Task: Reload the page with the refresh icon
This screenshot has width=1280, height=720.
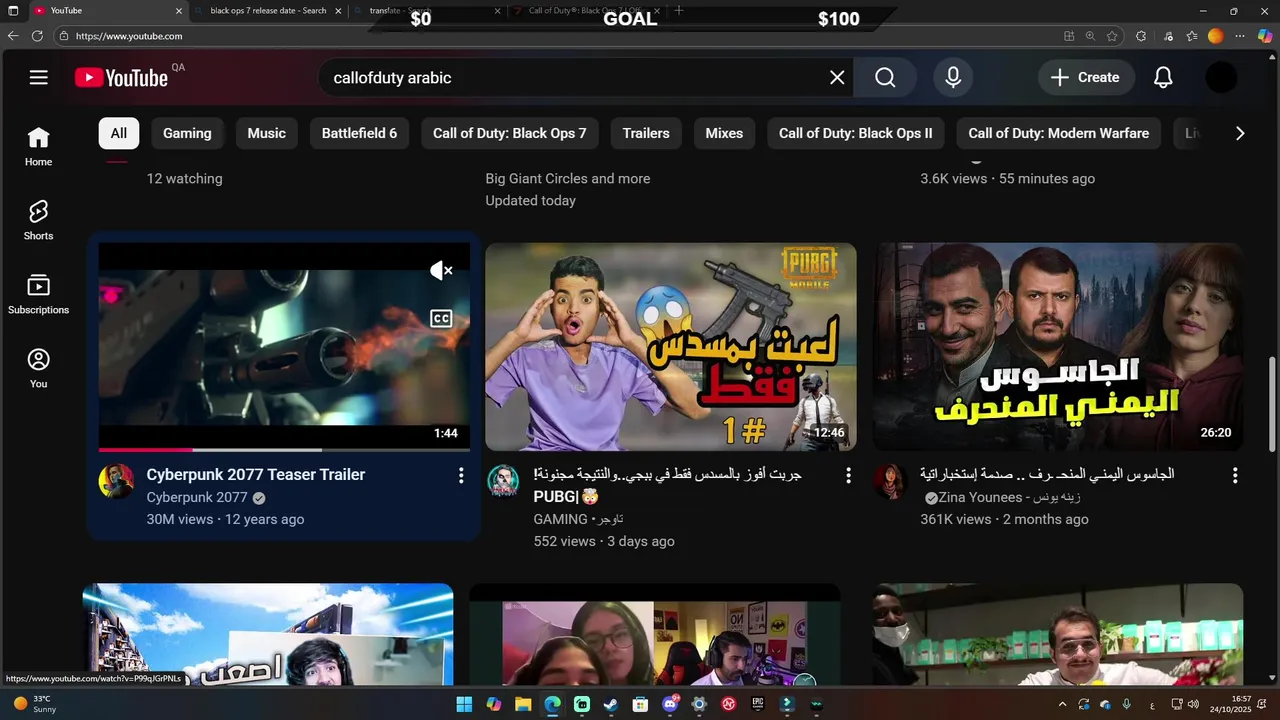Action: (37, 36)
